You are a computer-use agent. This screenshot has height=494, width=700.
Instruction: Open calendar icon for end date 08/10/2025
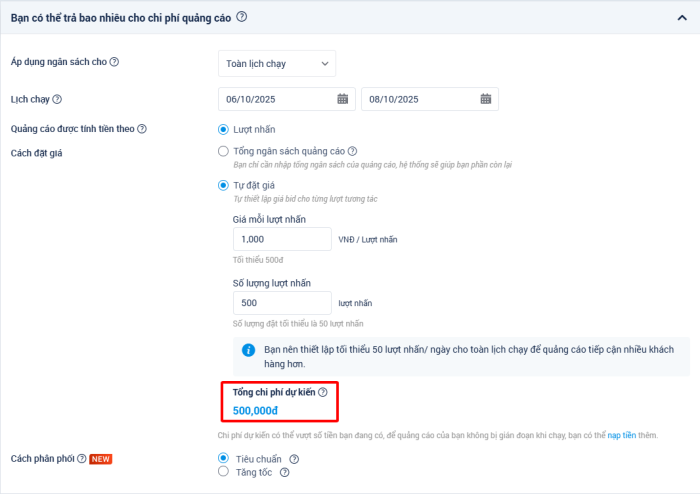pyautogui.click(x=486, y=99)
